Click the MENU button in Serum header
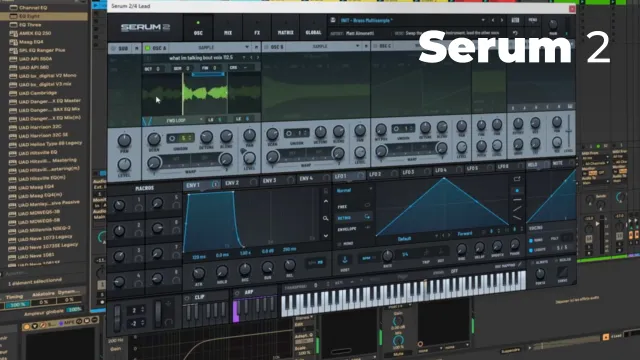 coord(532,20)
